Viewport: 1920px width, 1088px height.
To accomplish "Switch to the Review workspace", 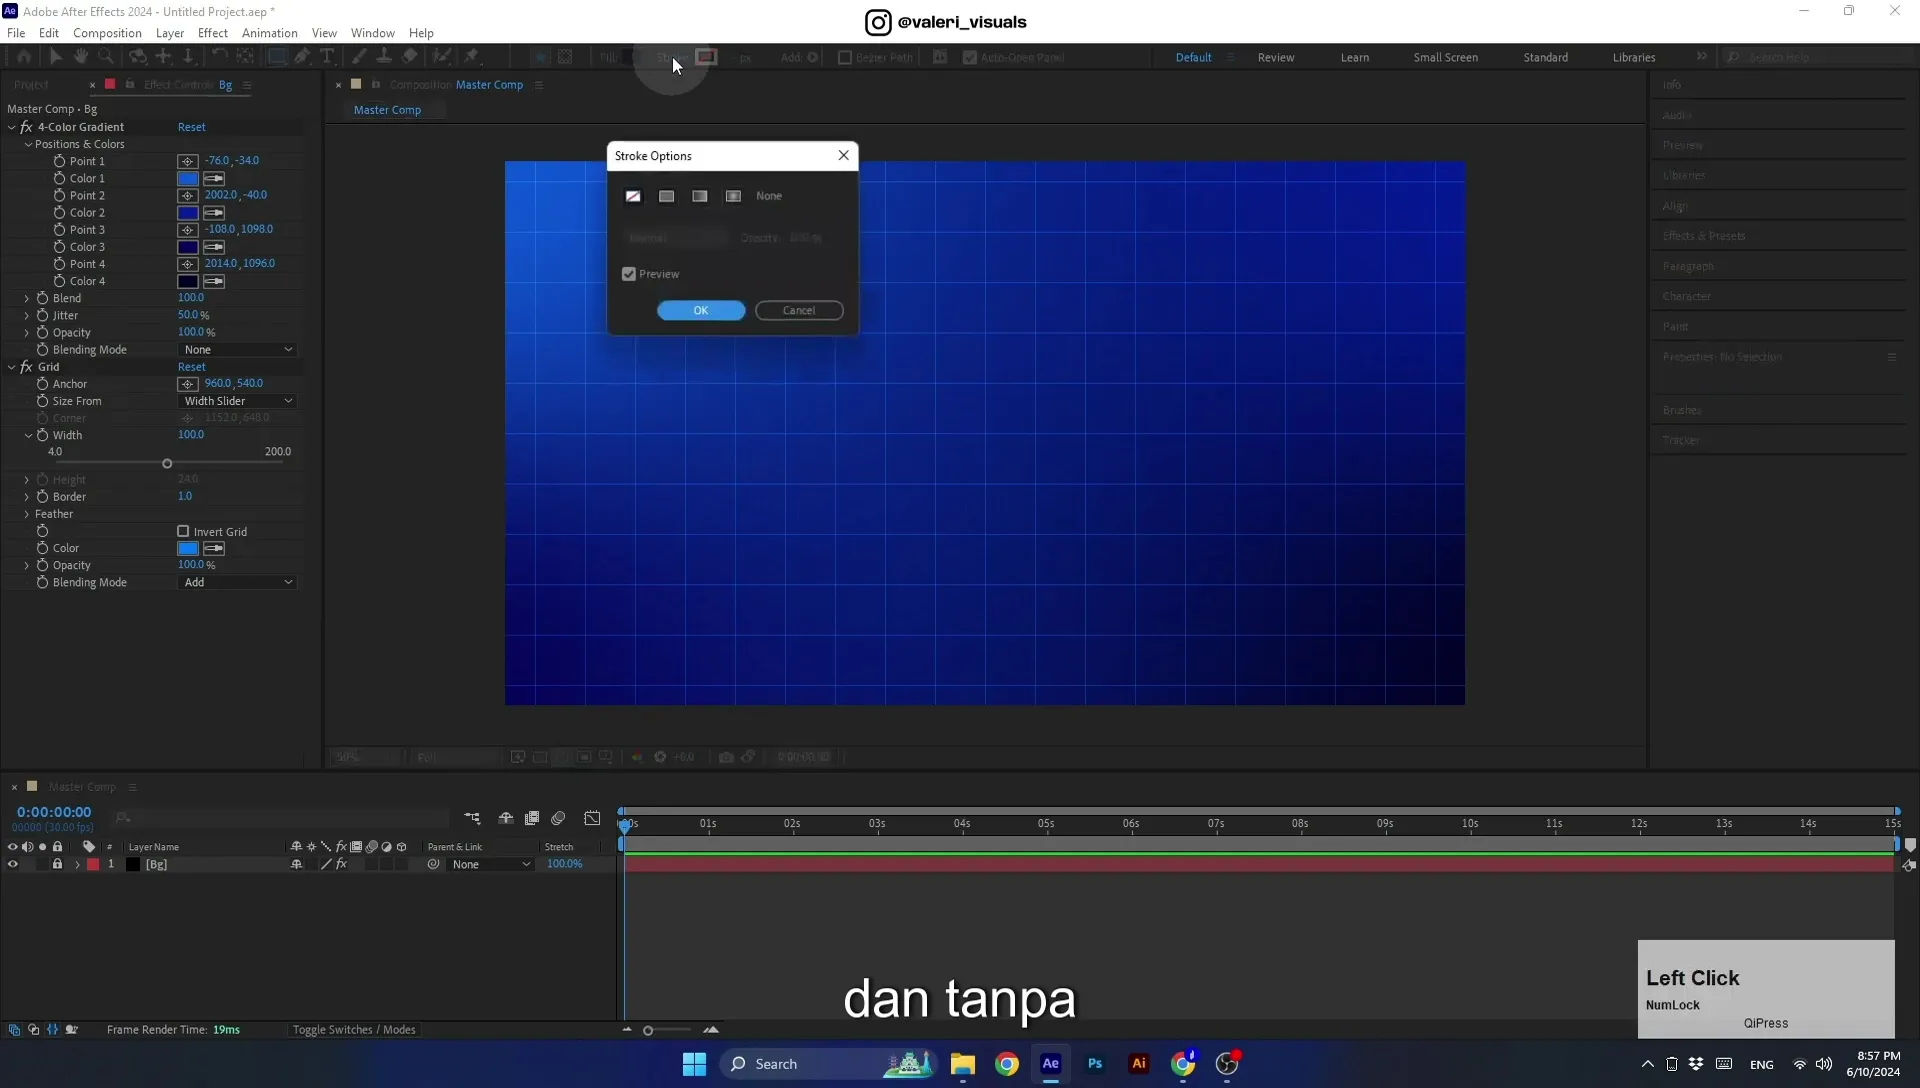I will (x=1275, y=57).
